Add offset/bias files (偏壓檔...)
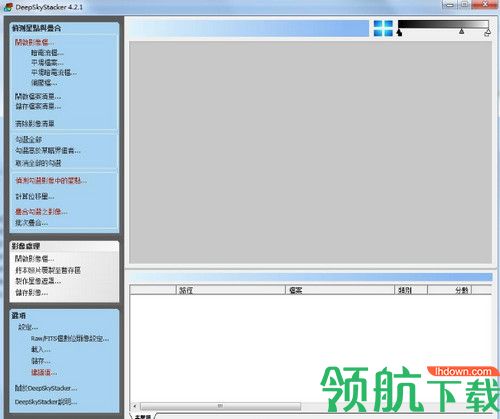 pos(44,82)
